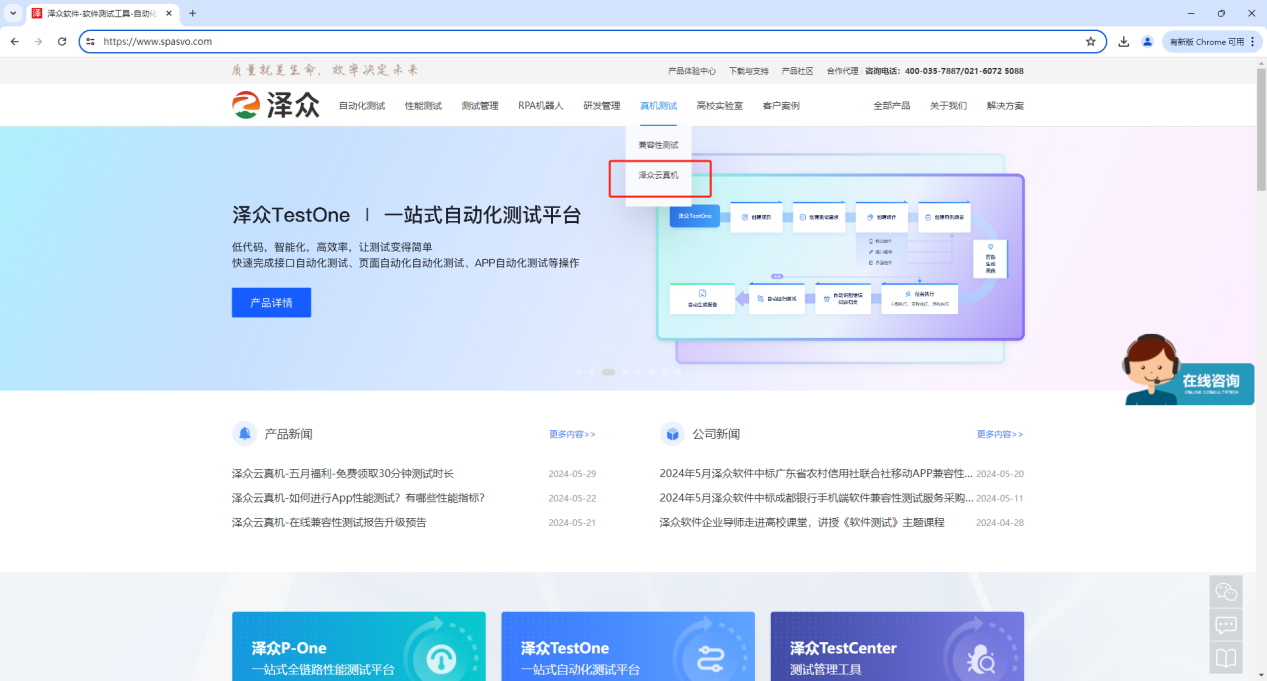
Task: Click the 在线咨询 online consultation widget
Action: [1189, 371]
